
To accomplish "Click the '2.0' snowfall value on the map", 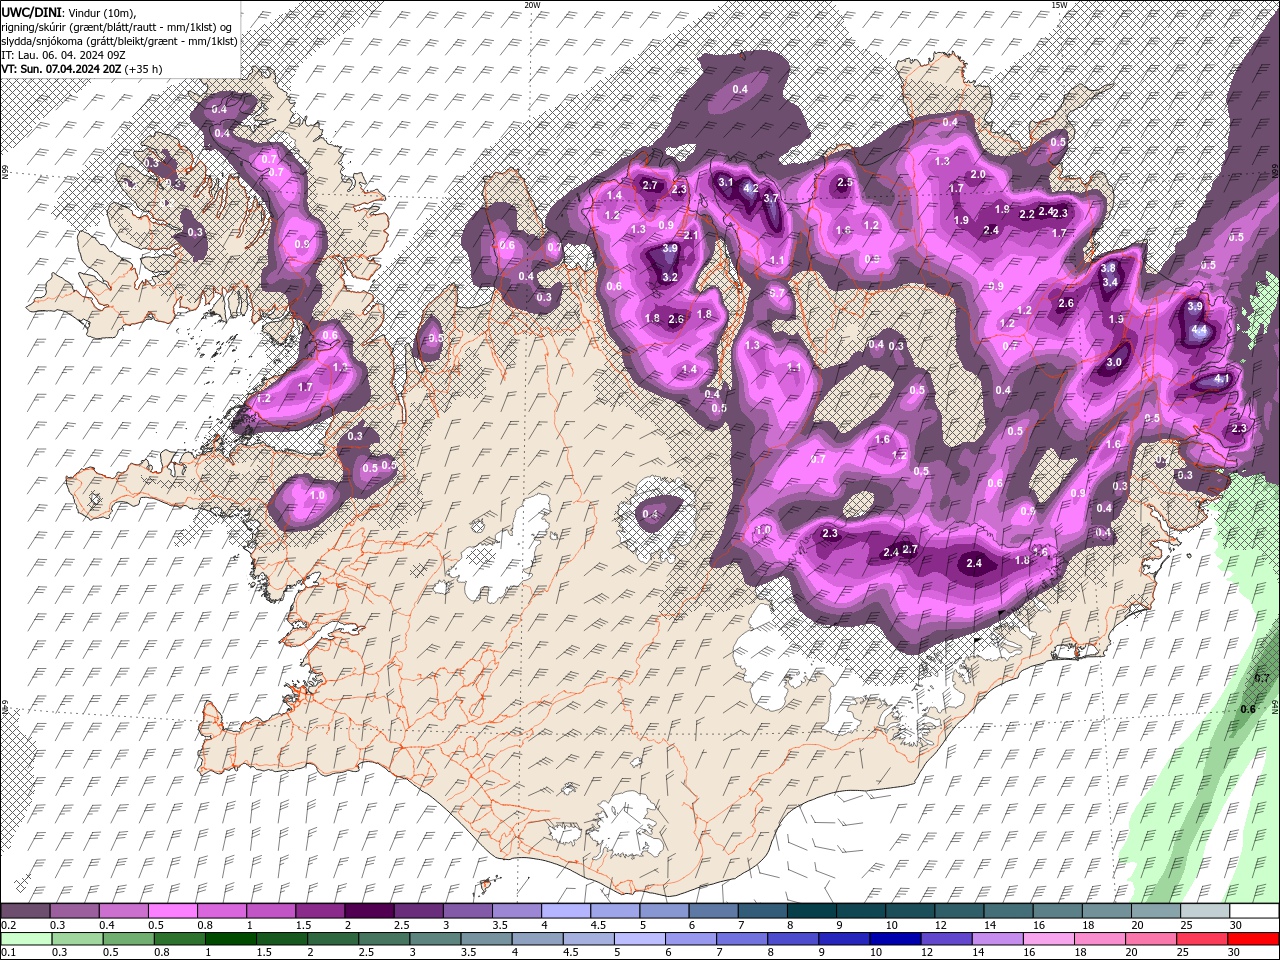I will coord(978,175).
